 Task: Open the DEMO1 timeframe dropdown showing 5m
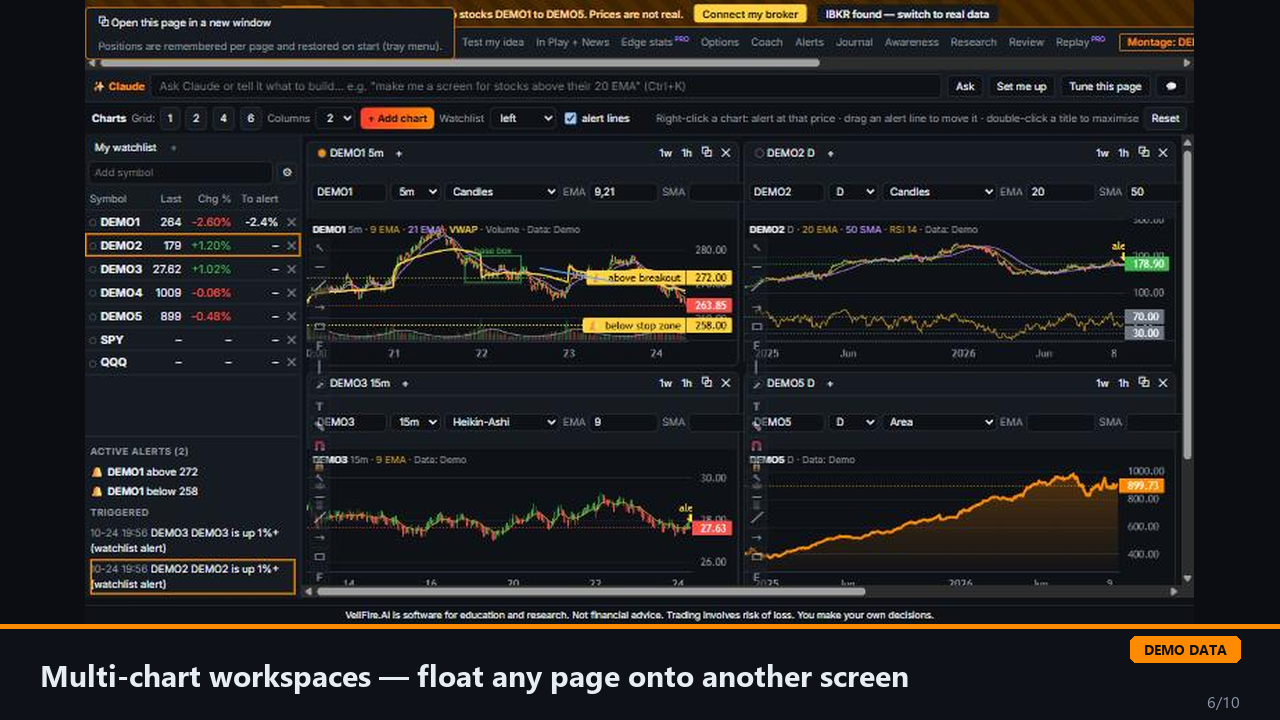pyautogui.click(x=417, y=192)
